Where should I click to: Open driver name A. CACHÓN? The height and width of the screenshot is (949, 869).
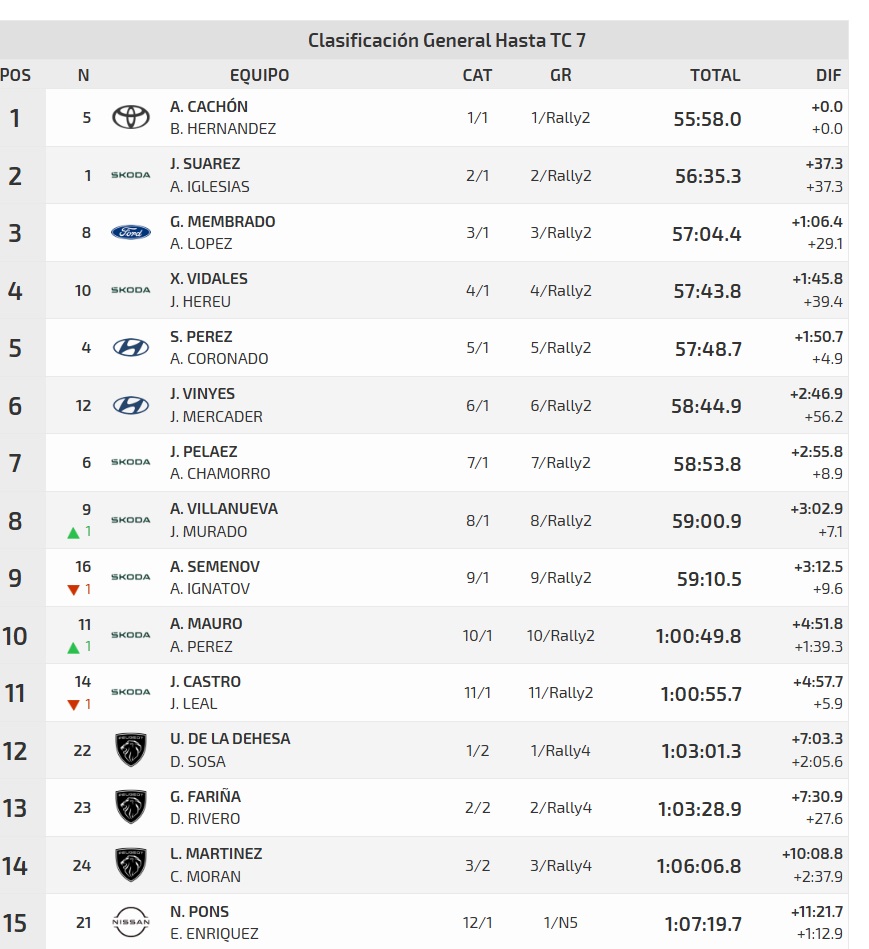(209, 107)
